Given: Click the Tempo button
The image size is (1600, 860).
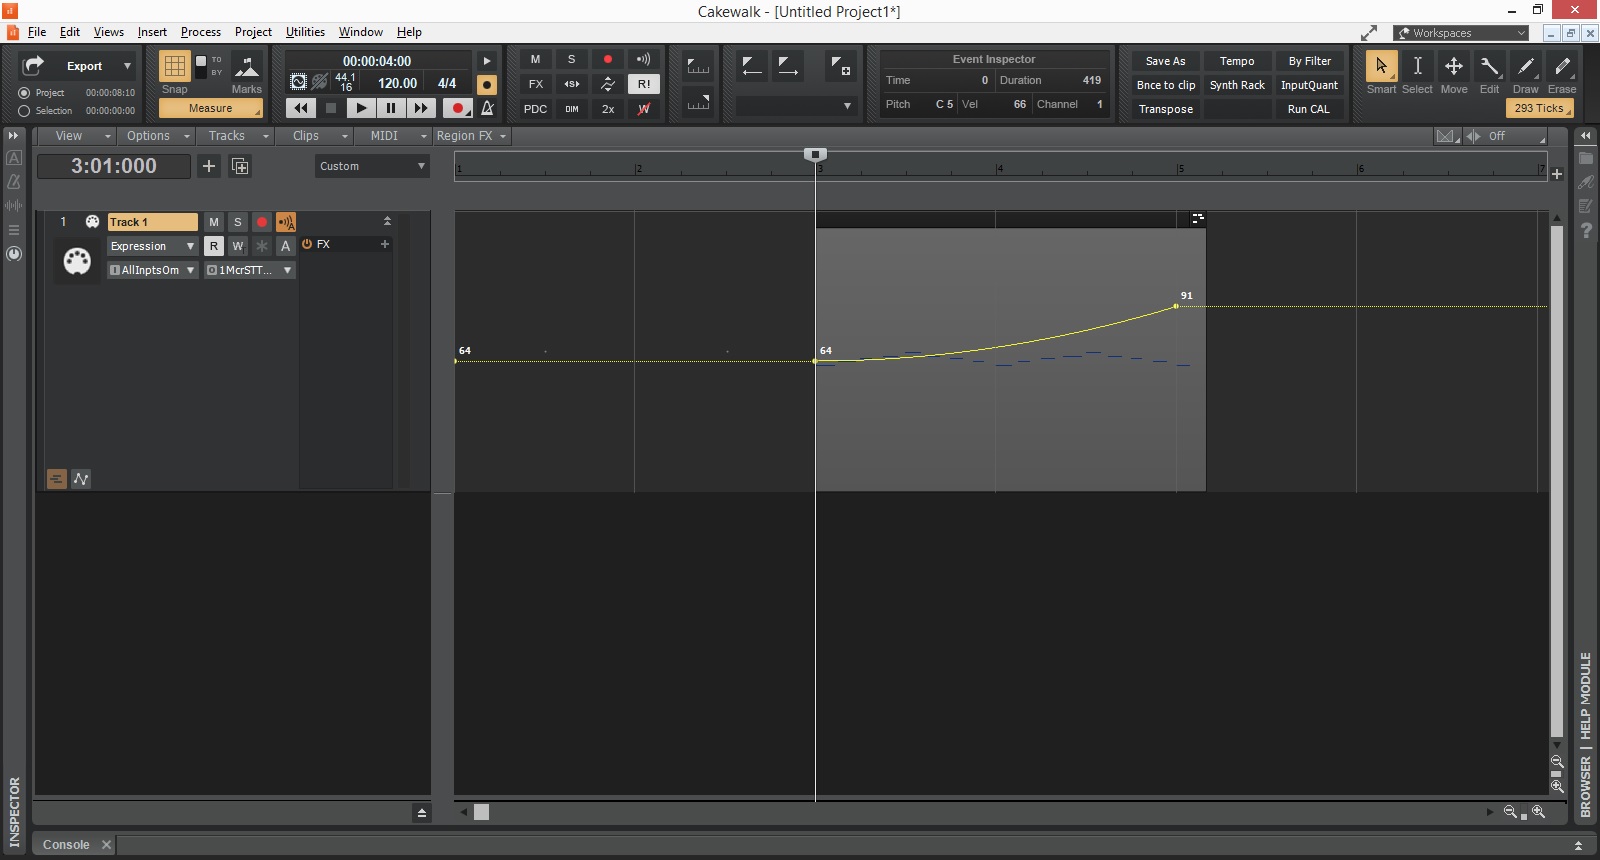Looking at the screenshot, I should coord(1237,61).
